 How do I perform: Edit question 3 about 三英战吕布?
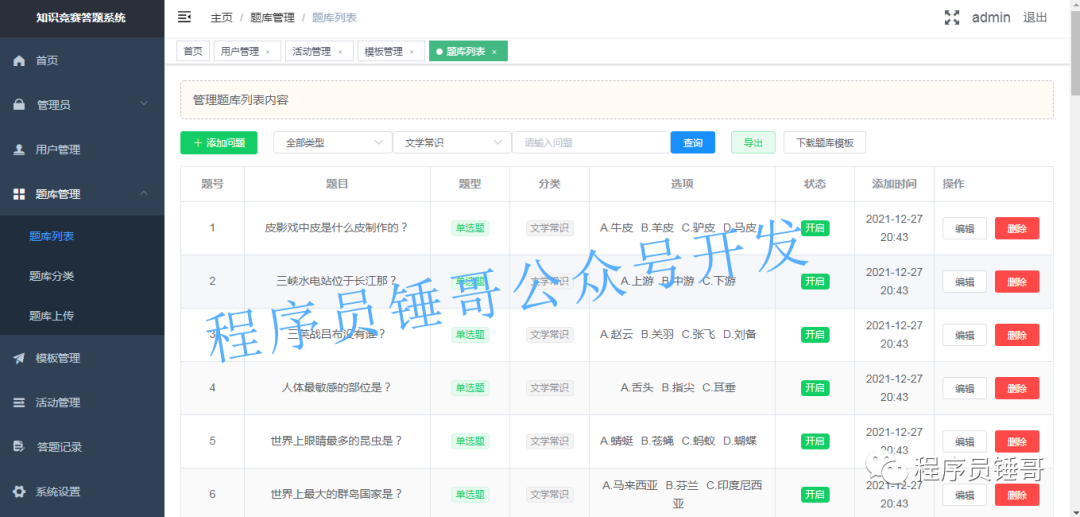point(964,335)
